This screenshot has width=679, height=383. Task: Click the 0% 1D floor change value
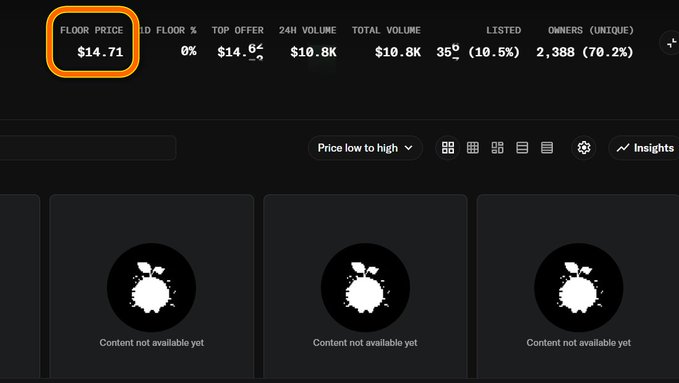[188, 51]
